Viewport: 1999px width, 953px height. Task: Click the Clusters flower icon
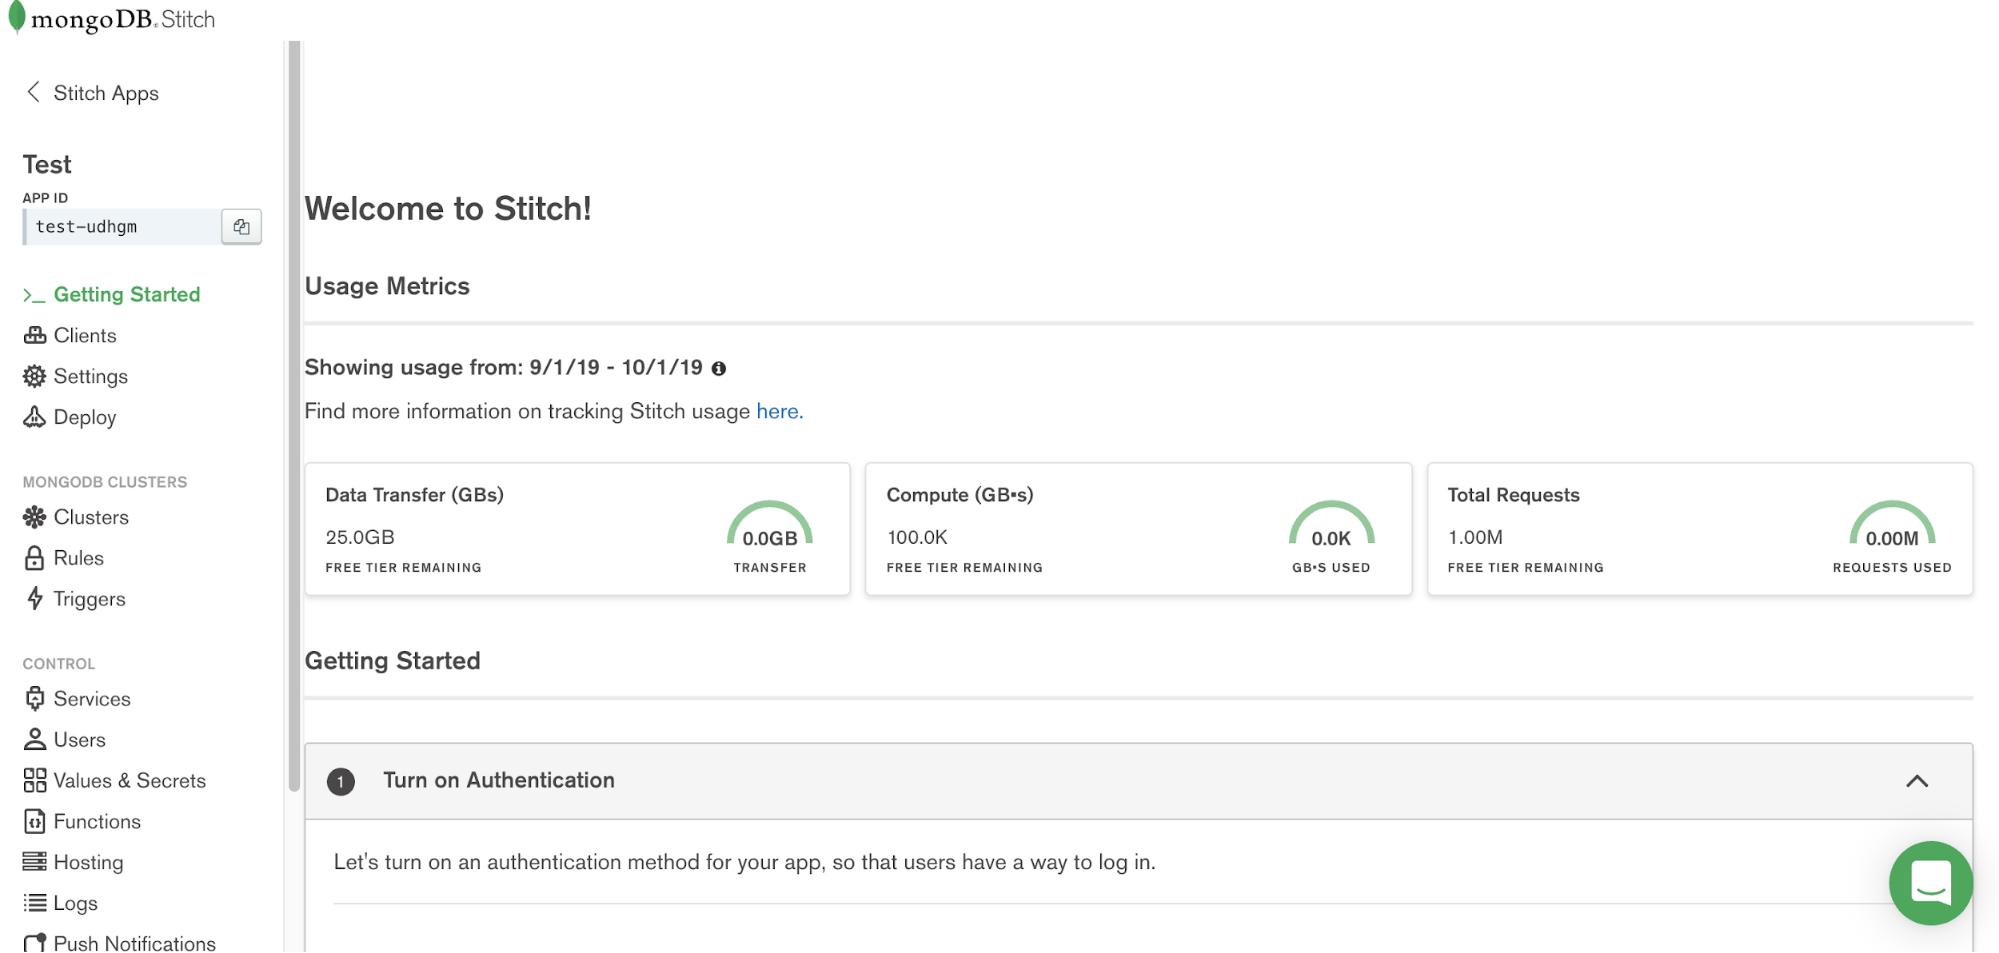point(35,517)
